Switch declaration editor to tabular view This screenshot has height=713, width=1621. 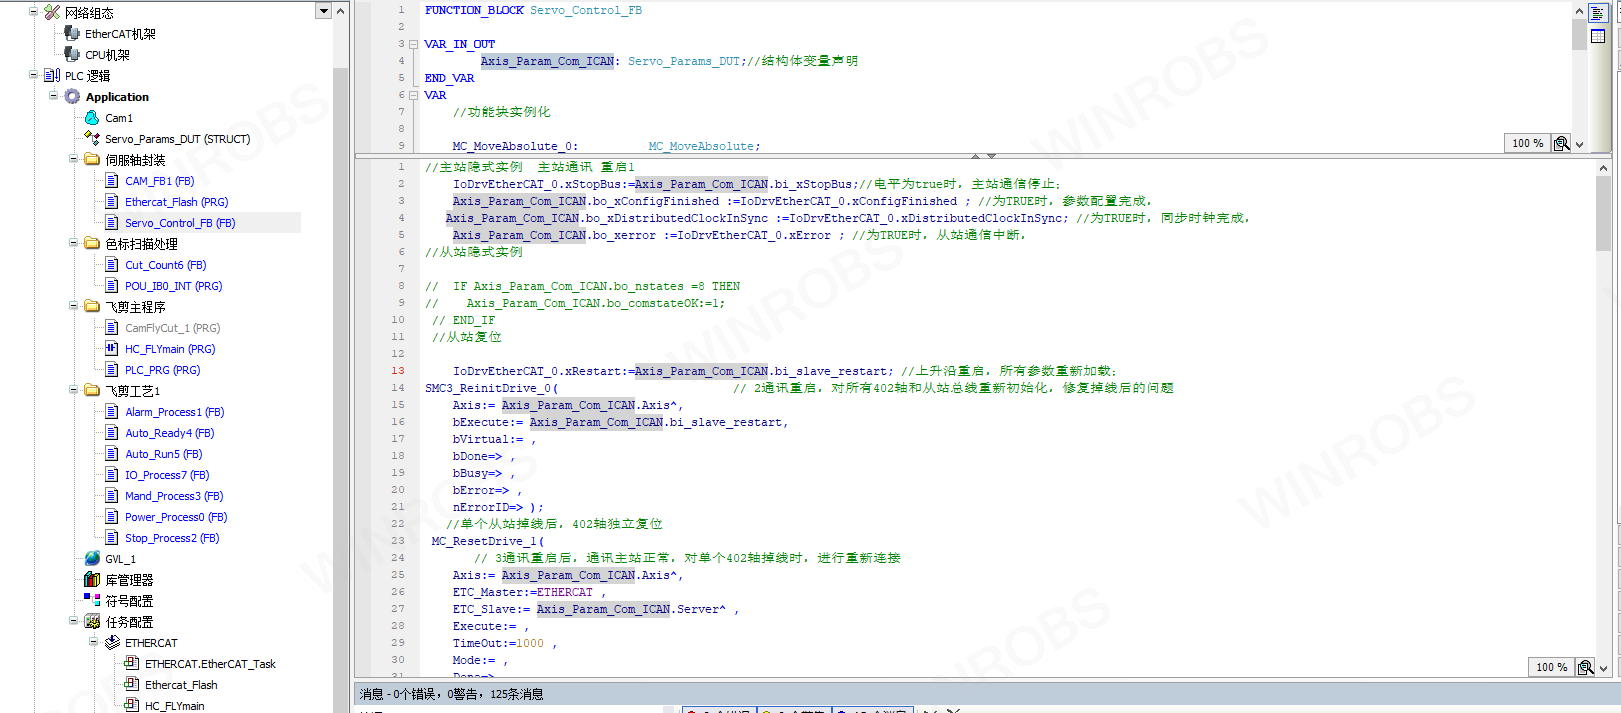coord(1598,37)
